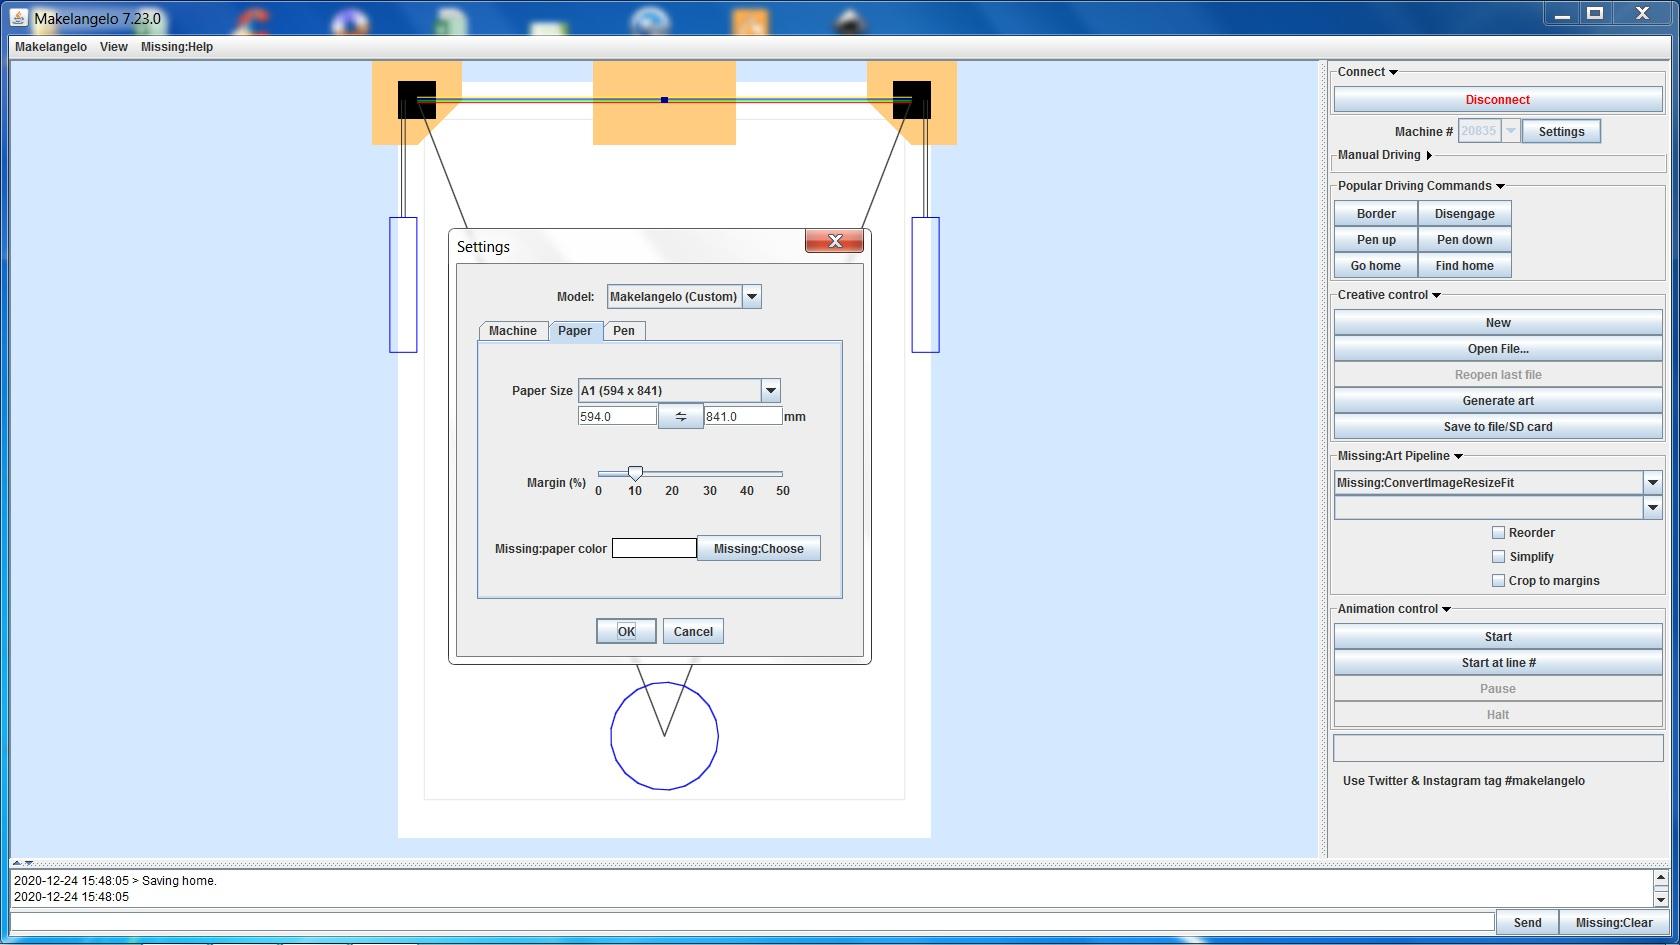1680x945 pixels.
Task: Click the paper height field 841.0
Action: [x=743, y=416]
